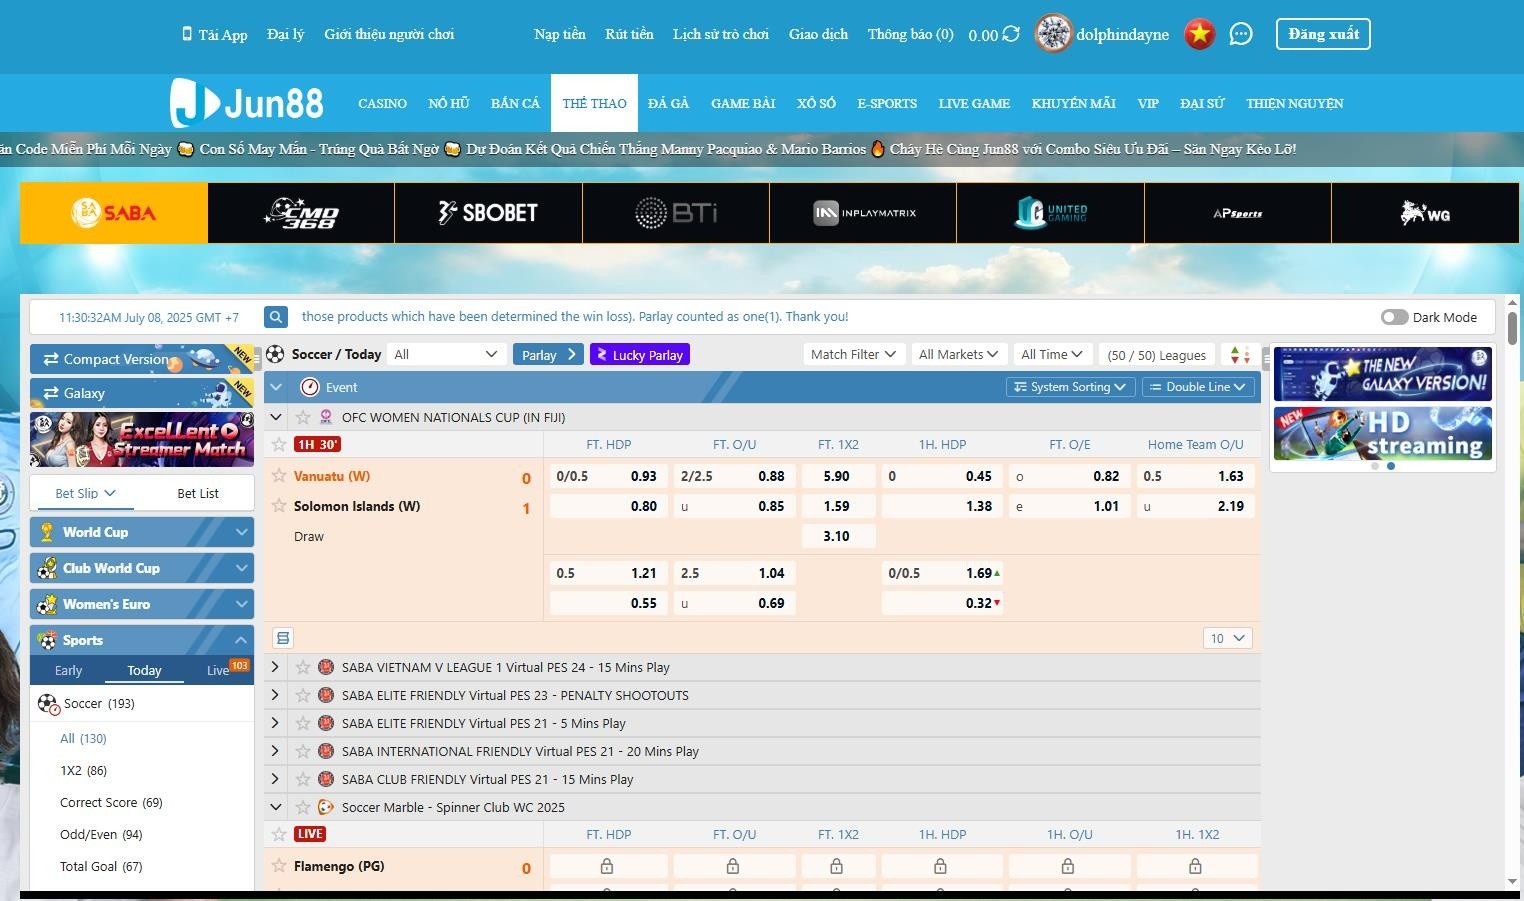
Task: Select the CMD368 sportsbook provider
Action: pyautogui.click(x=301, y=212)
